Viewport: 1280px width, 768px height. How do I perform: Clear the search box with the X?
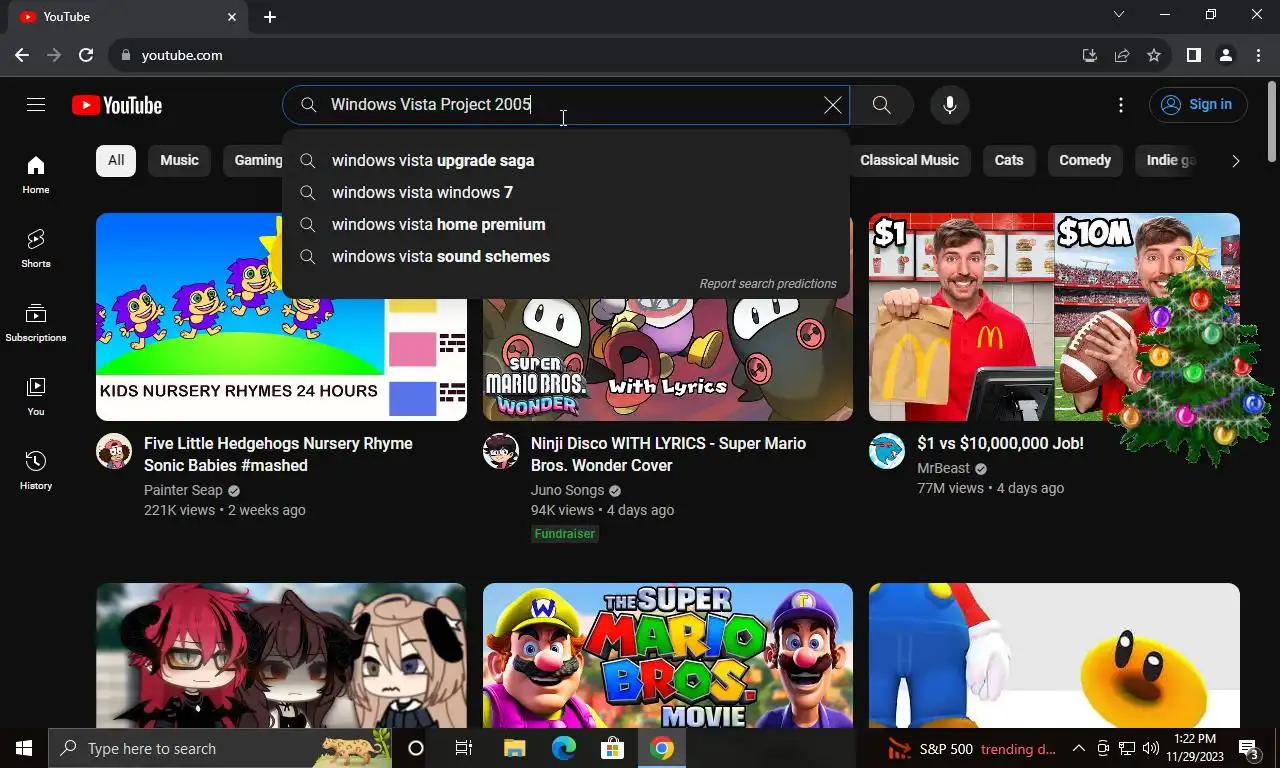point(832,105)
